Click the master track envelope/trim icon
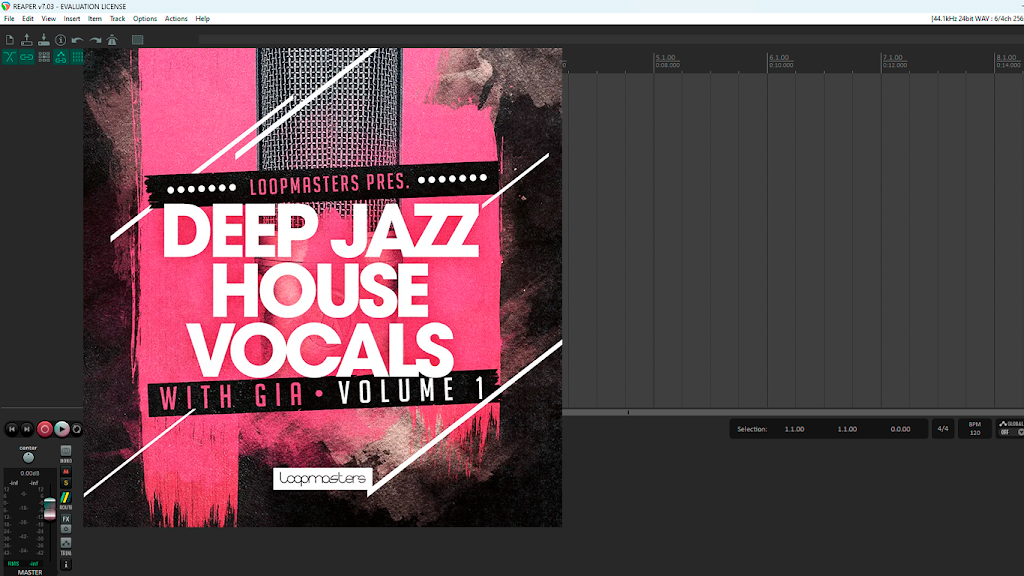This screenshot has height=576, width=1024. coord(66,543)
